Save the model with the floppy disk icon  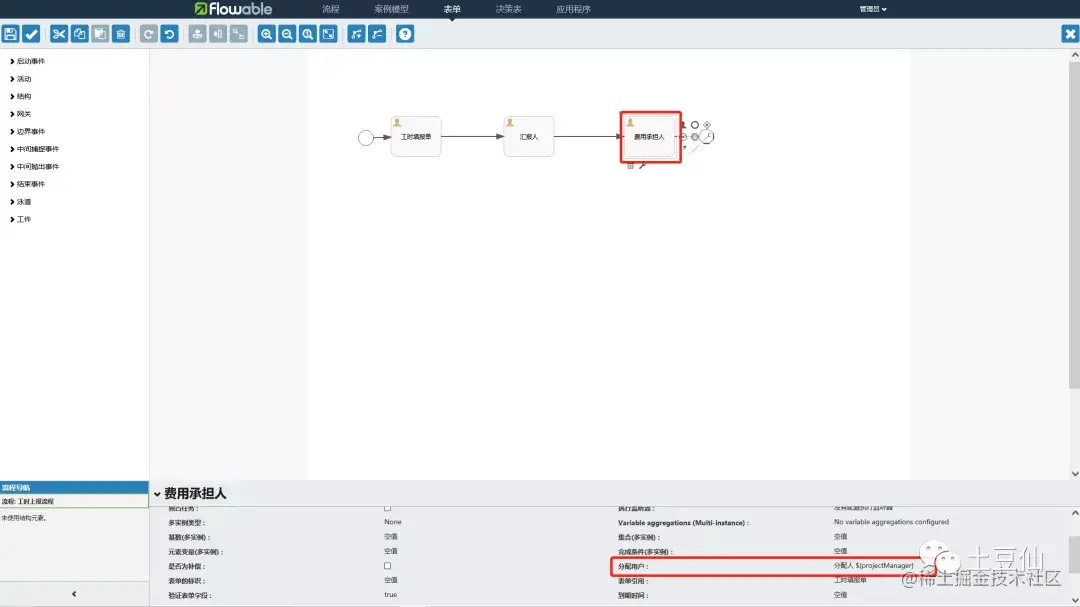[10, 34]
